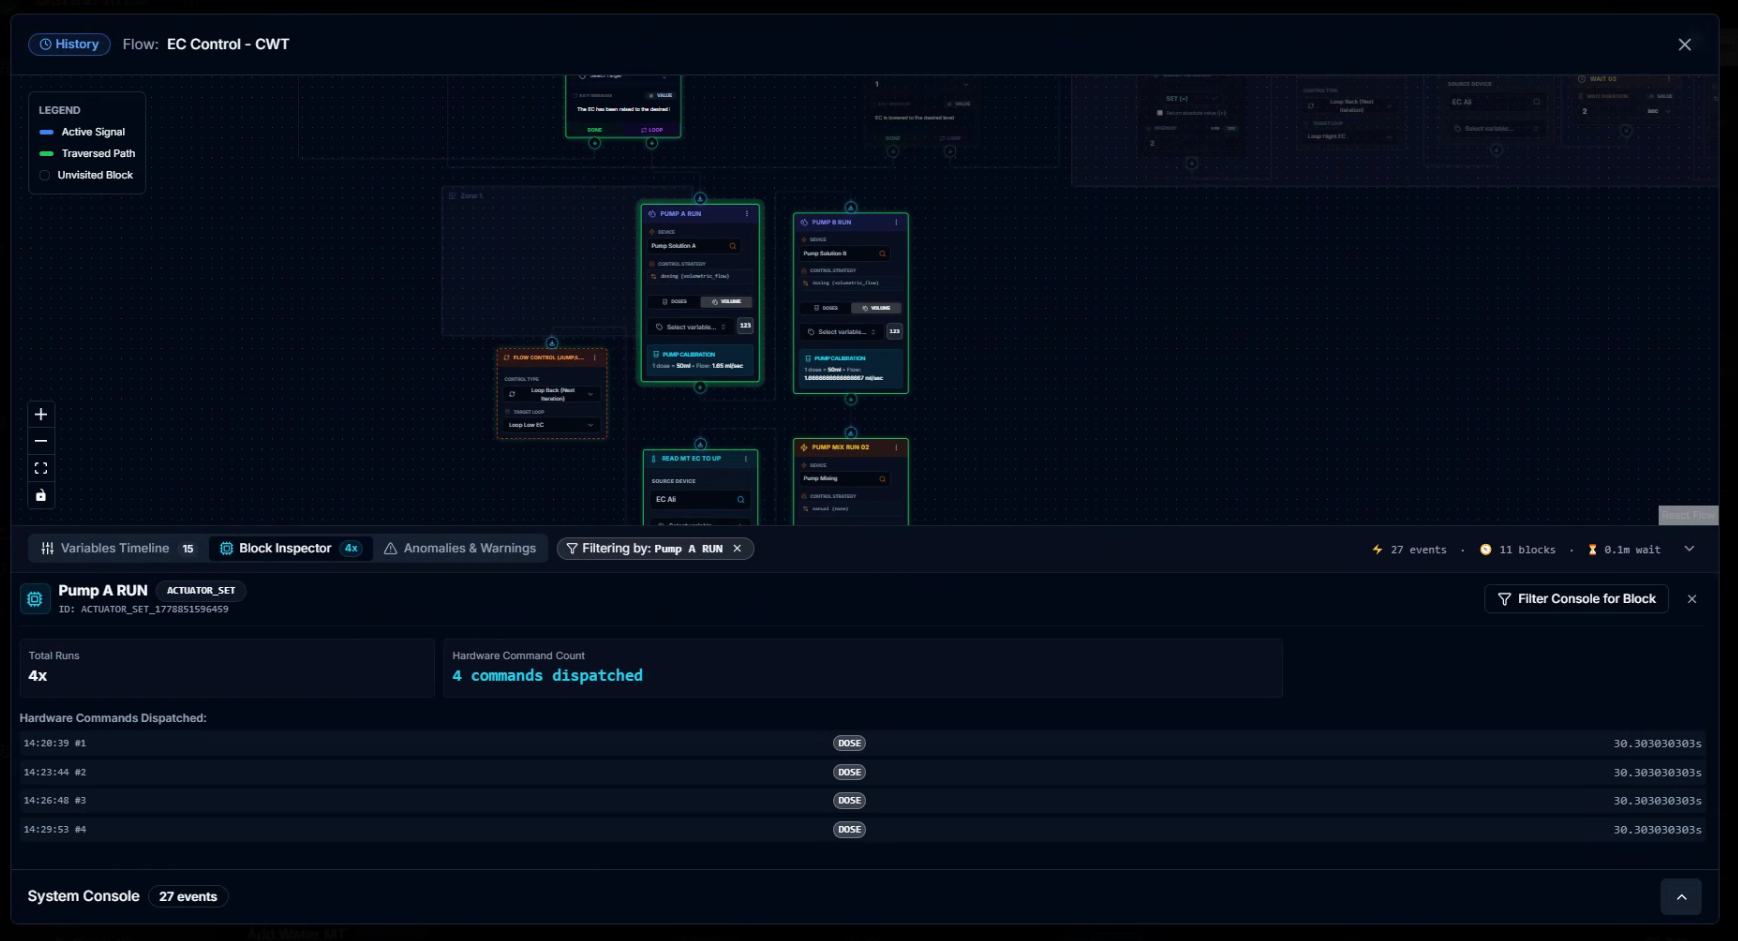This screenshot has height=941, width=1738.
Task: Open the Flow Control block options menu
Action: coord(595,357)
